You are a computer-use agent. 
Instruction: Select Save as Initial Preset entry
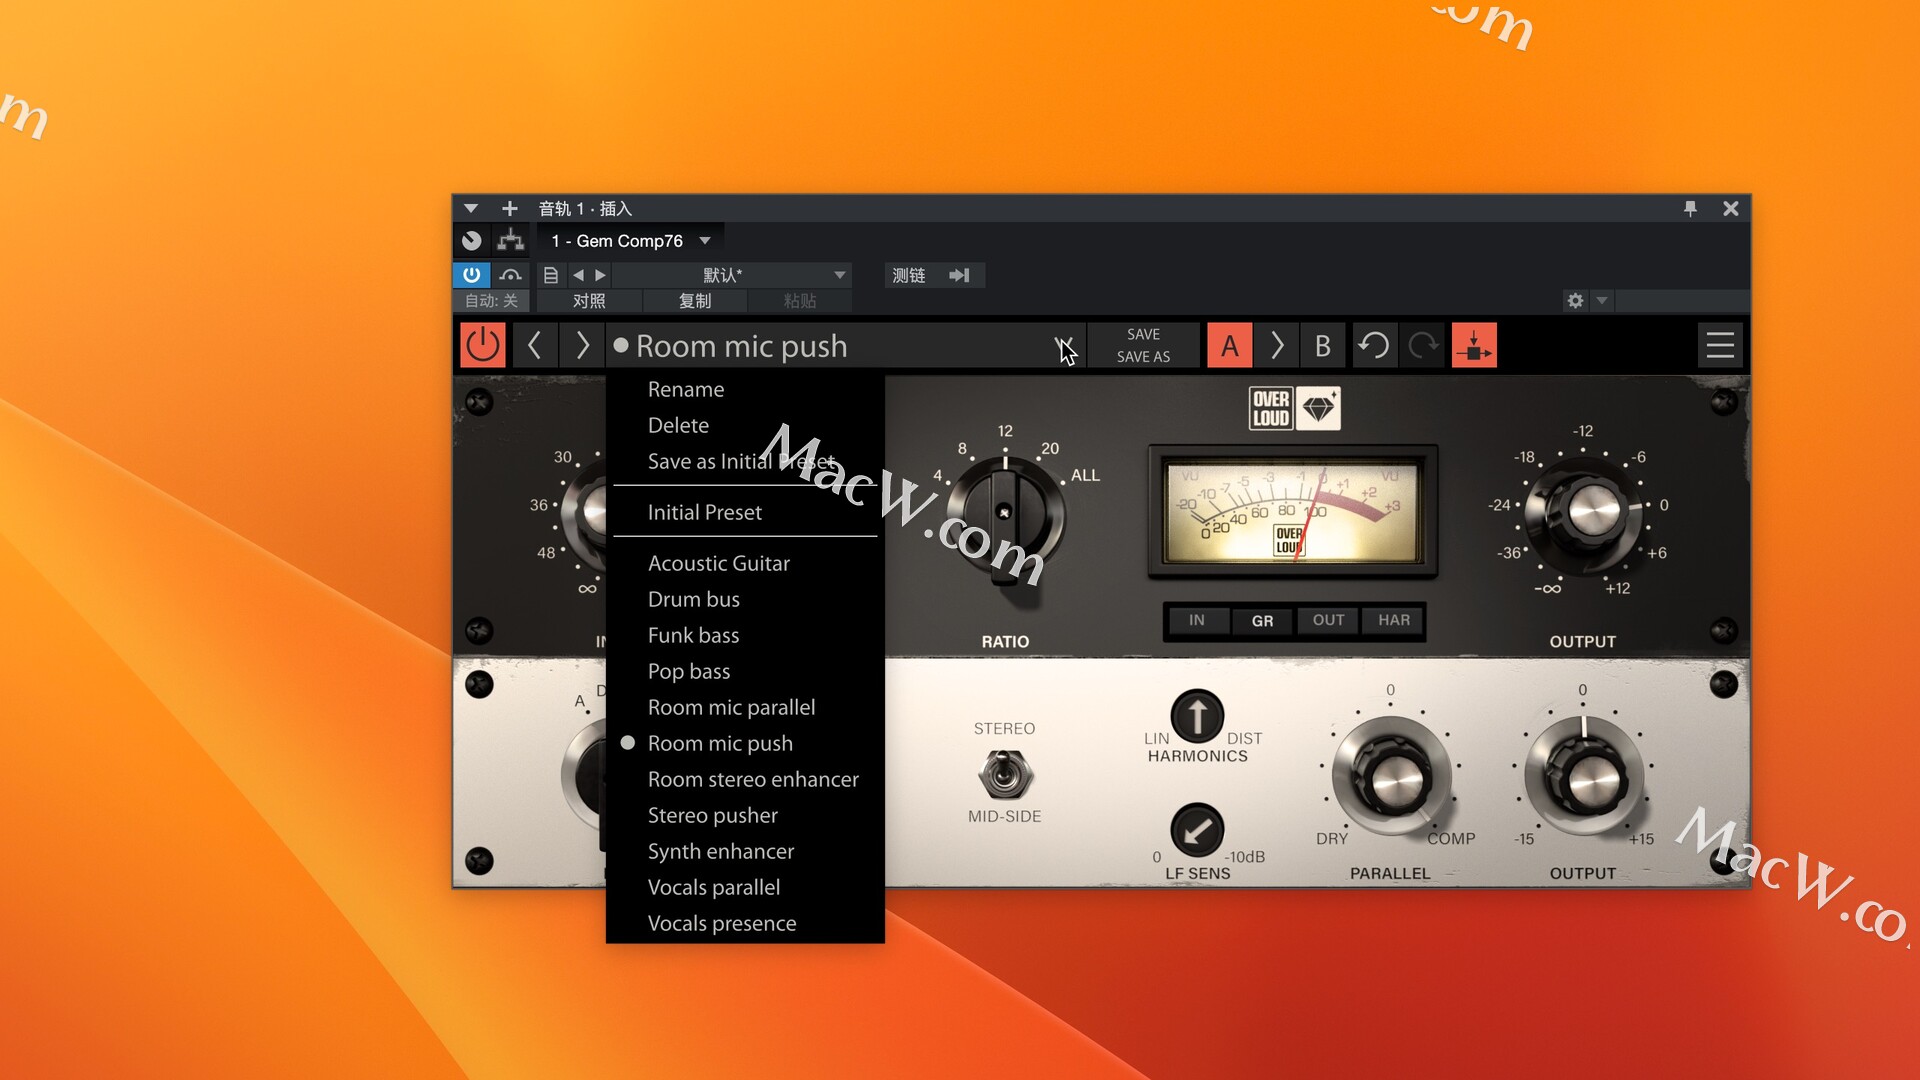point(745,462)
